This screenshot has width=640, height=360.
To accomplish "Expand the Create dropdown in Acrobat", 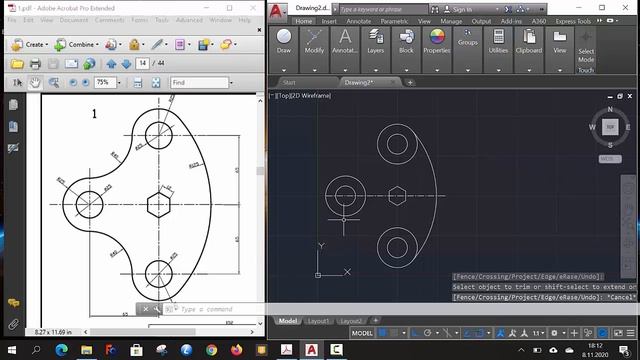I will pos(47,44).
